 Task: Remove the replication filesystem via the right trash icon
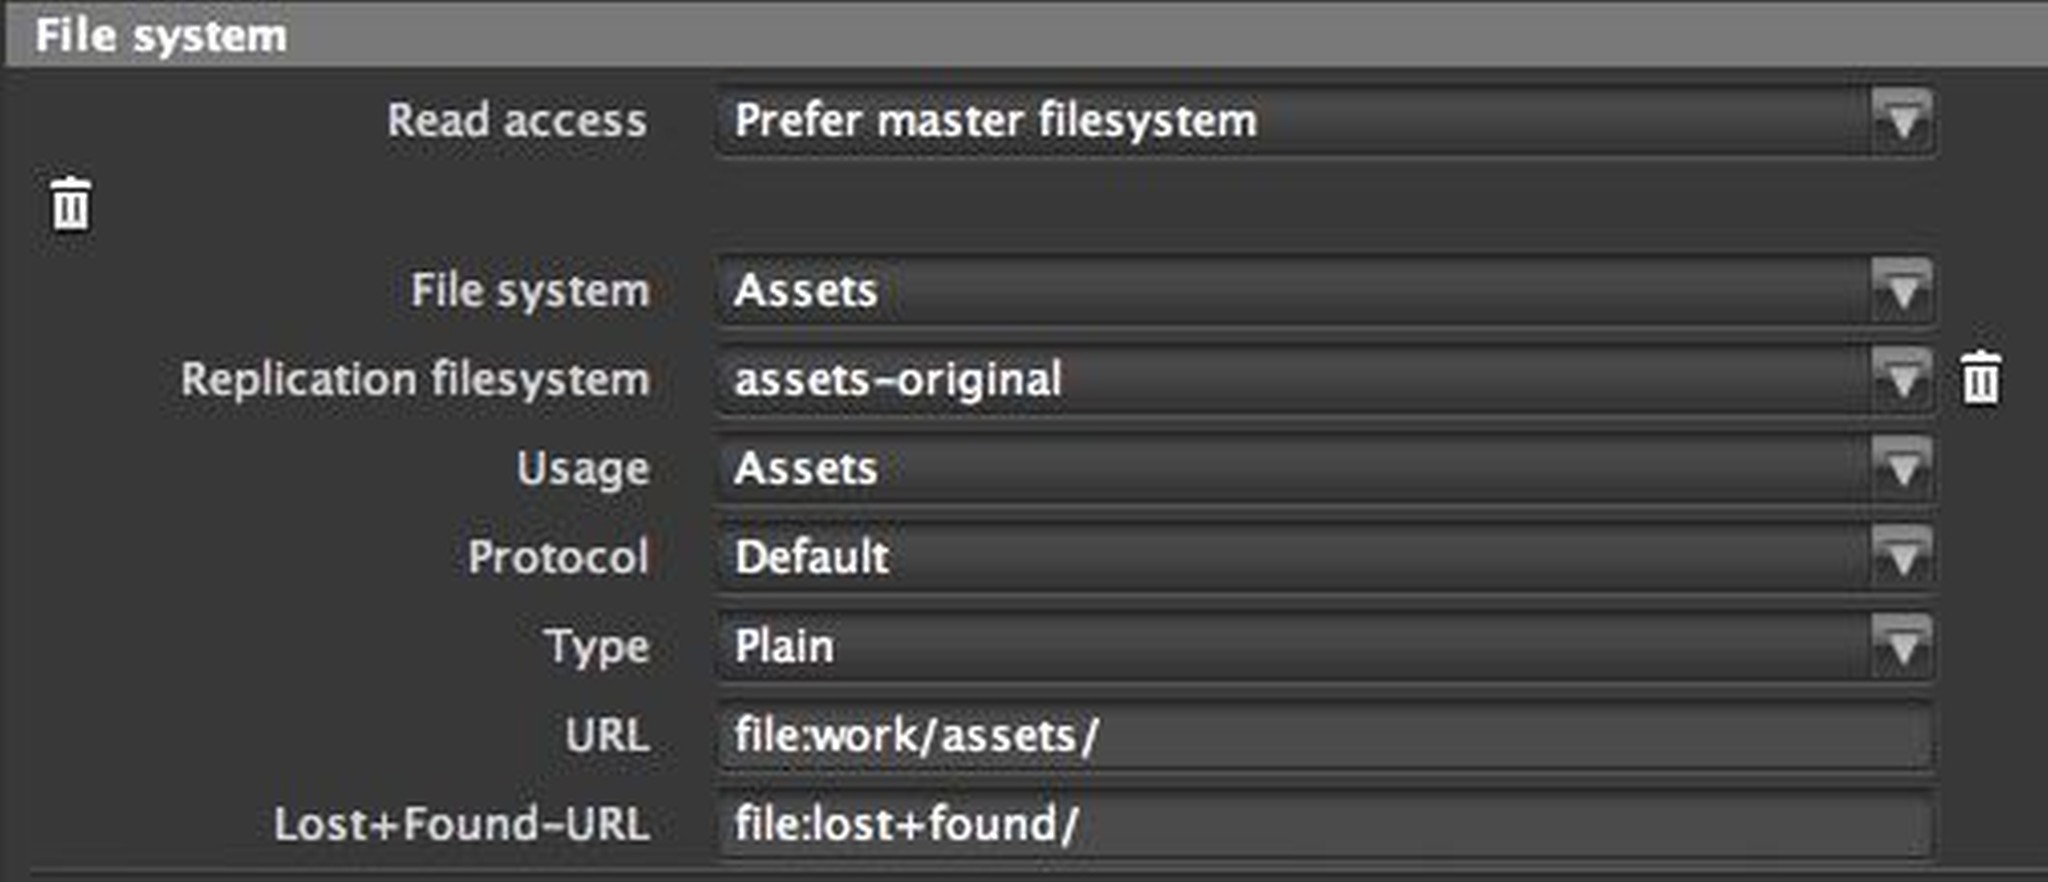[x=1980, y=380]
